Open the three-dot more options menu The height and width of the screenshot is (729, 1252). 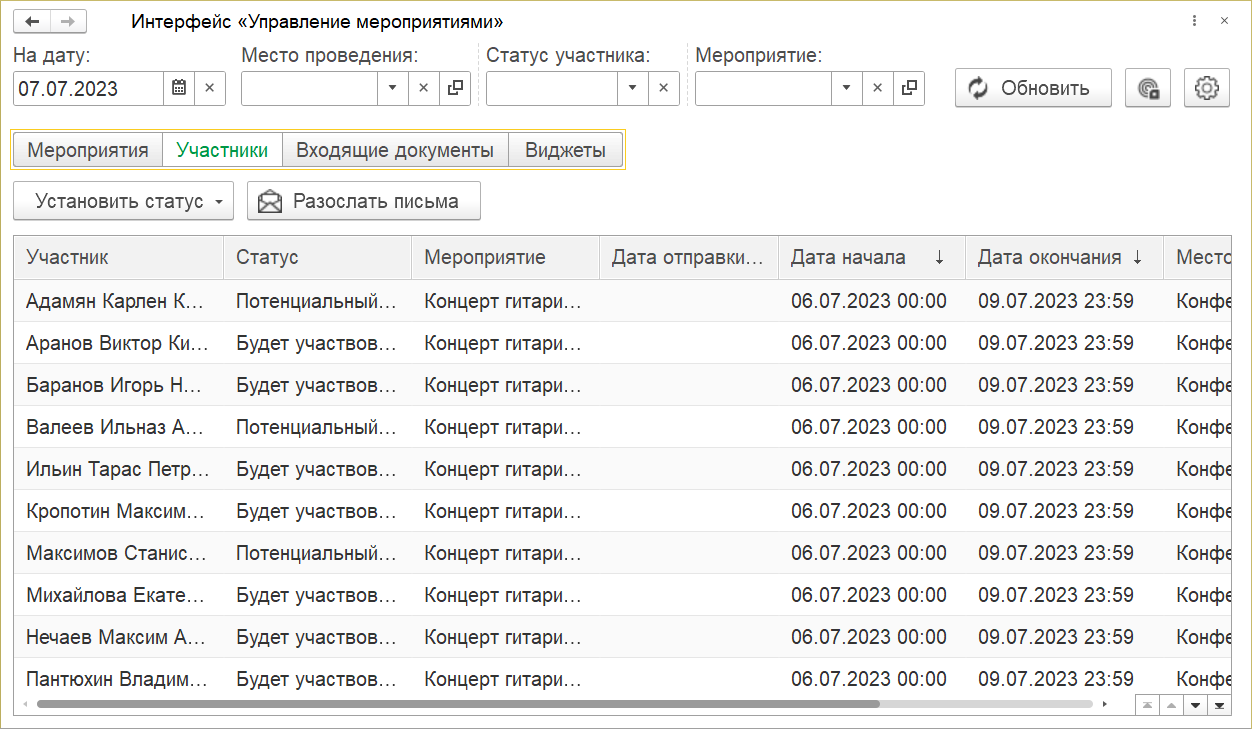(1194, 21)
